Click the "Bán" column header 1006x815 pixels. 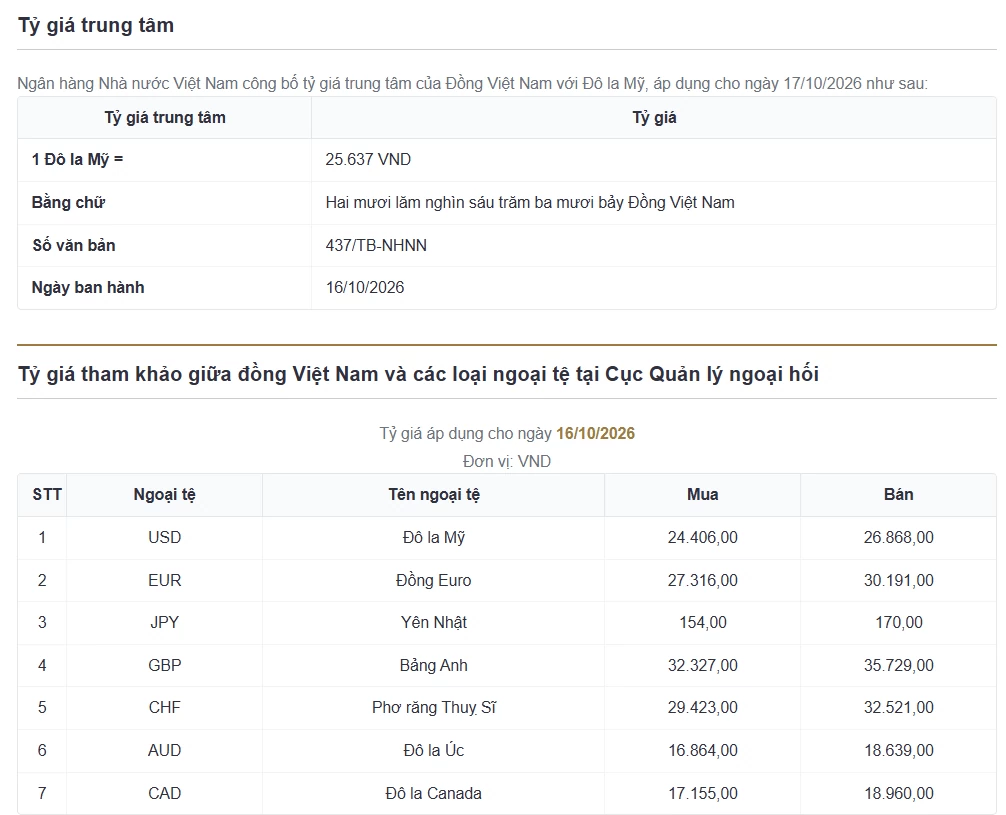point(898,495)
